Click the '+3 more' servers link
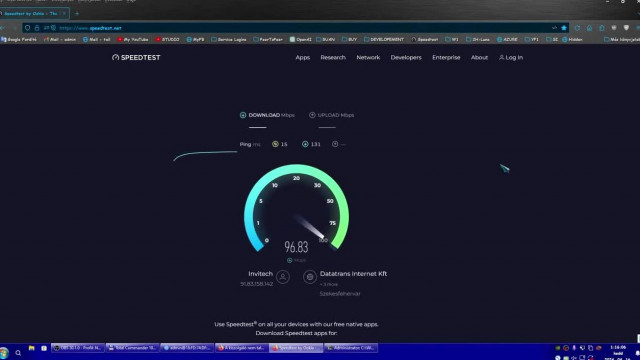 pyautogui.click(x=329, y=284)
